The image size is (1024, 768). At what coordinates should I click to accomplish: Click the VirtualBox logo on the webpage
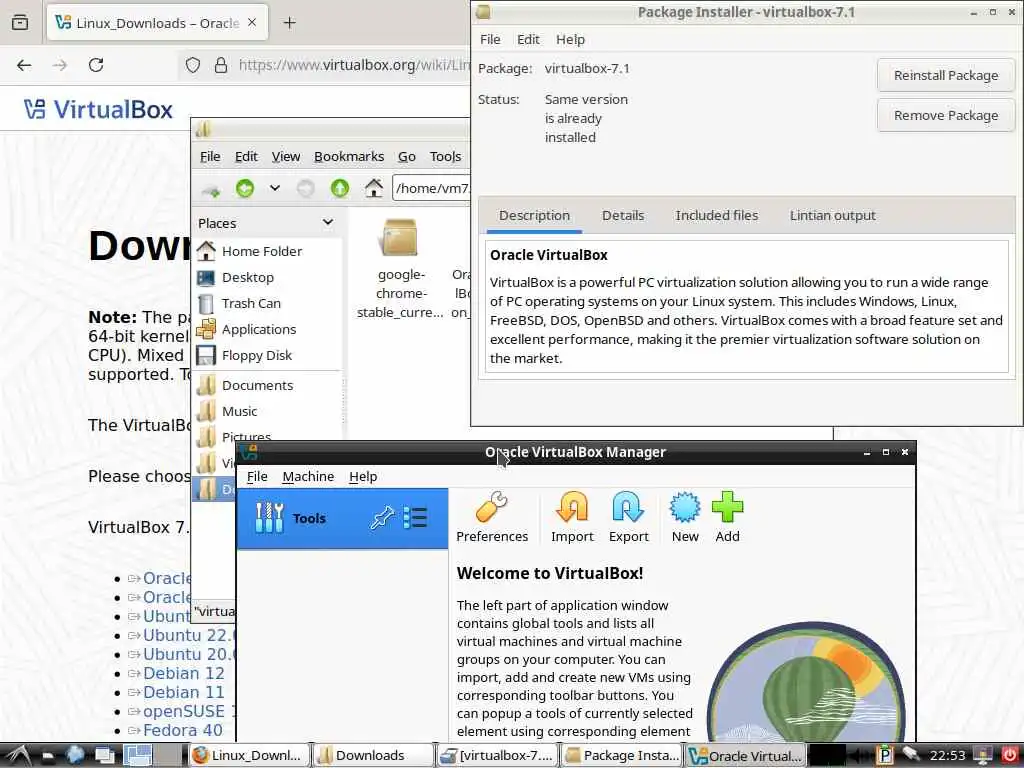pos(99,109)
